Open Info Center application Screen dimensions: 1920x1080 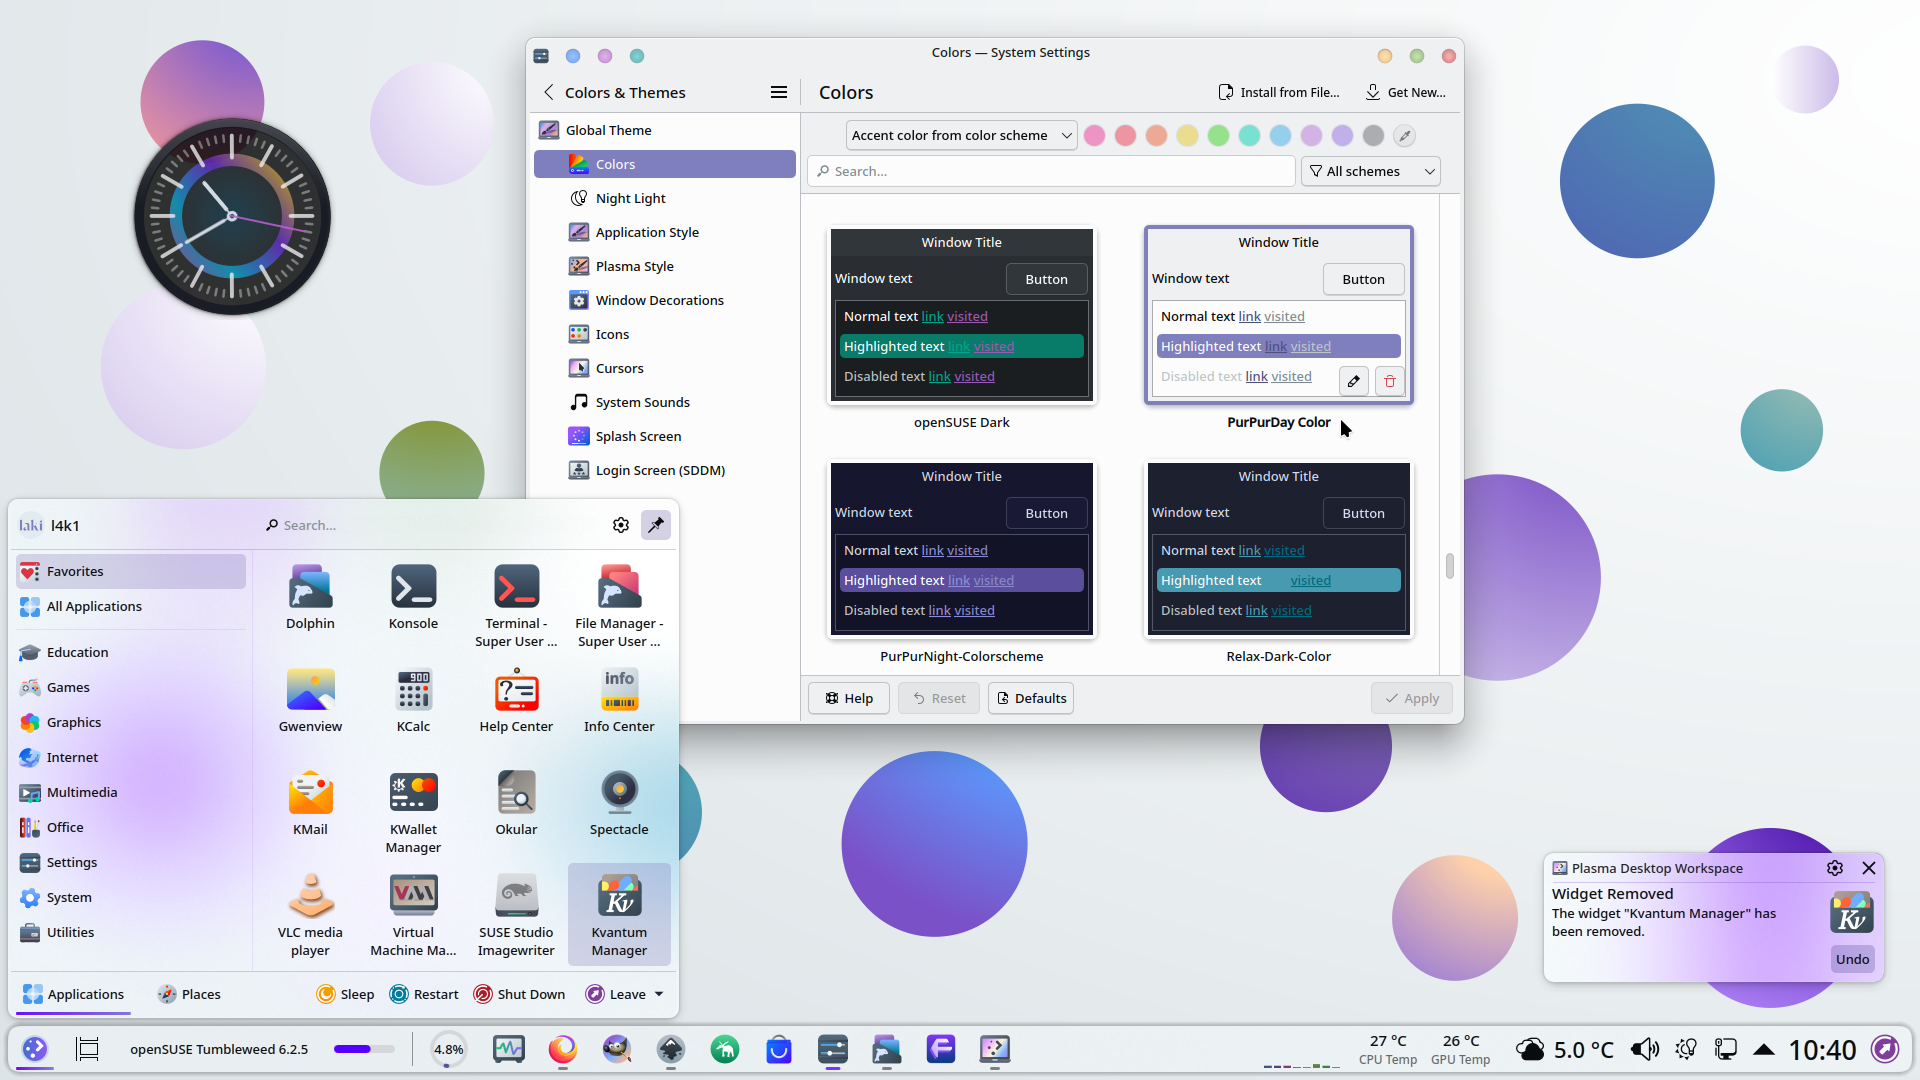619,701
